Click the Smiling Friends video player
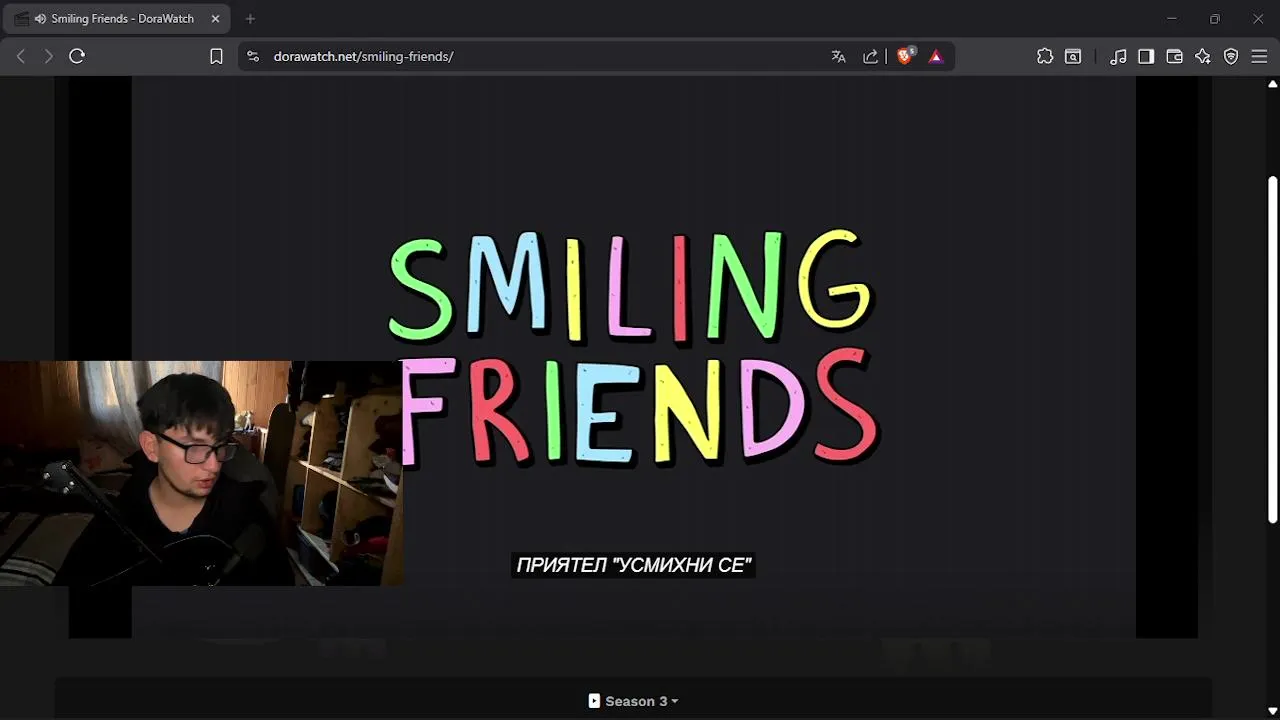The image size is (1280, 720). (x=633, y=356)
